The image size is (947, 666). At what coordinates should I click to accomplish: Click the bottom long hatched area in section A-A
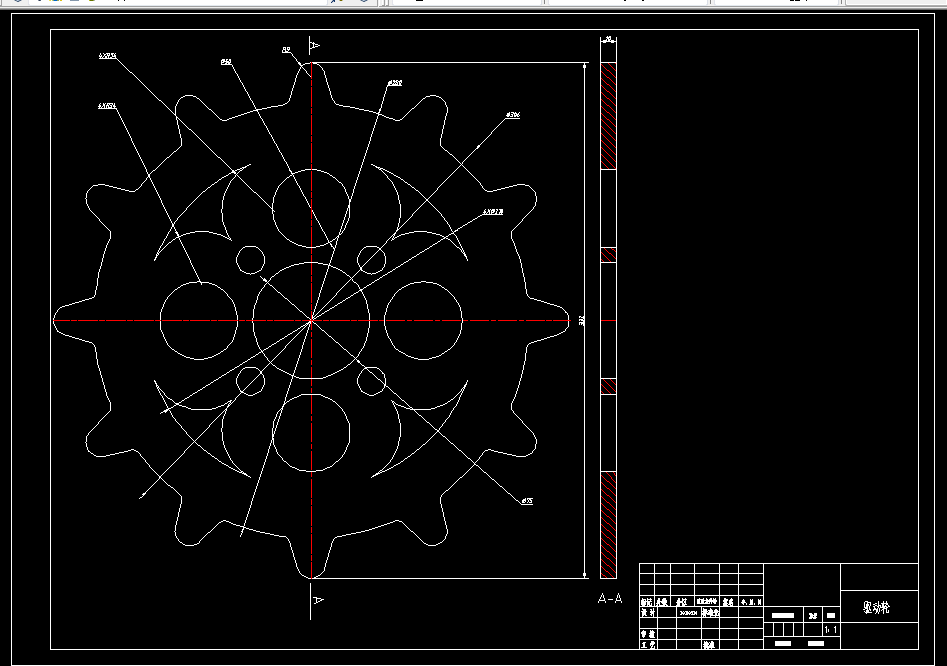pos(608,525)
